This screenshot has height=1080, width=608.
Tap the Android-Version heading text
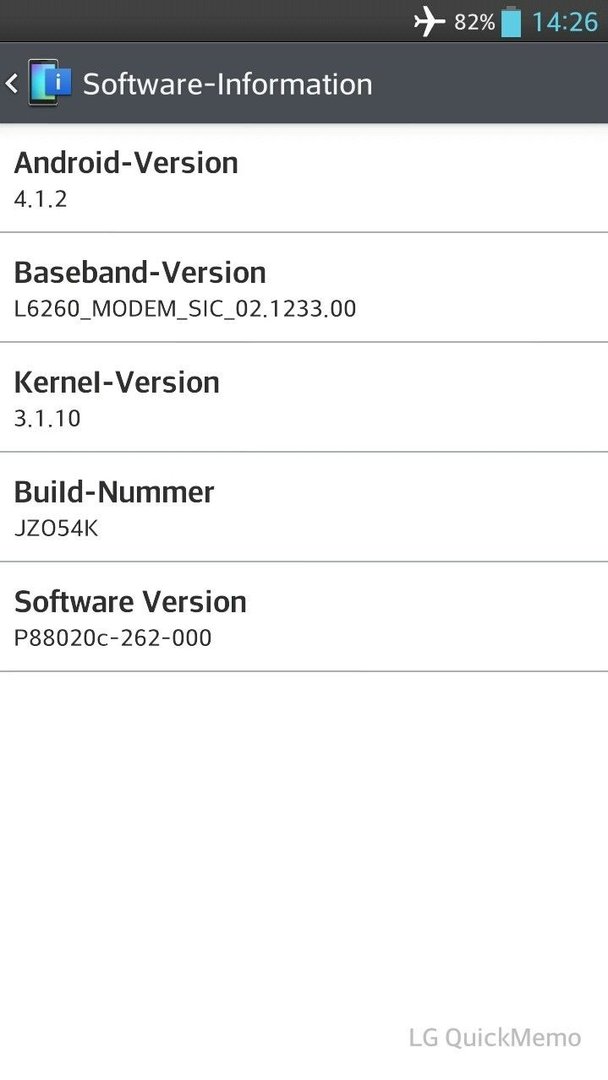pos(126,163)
